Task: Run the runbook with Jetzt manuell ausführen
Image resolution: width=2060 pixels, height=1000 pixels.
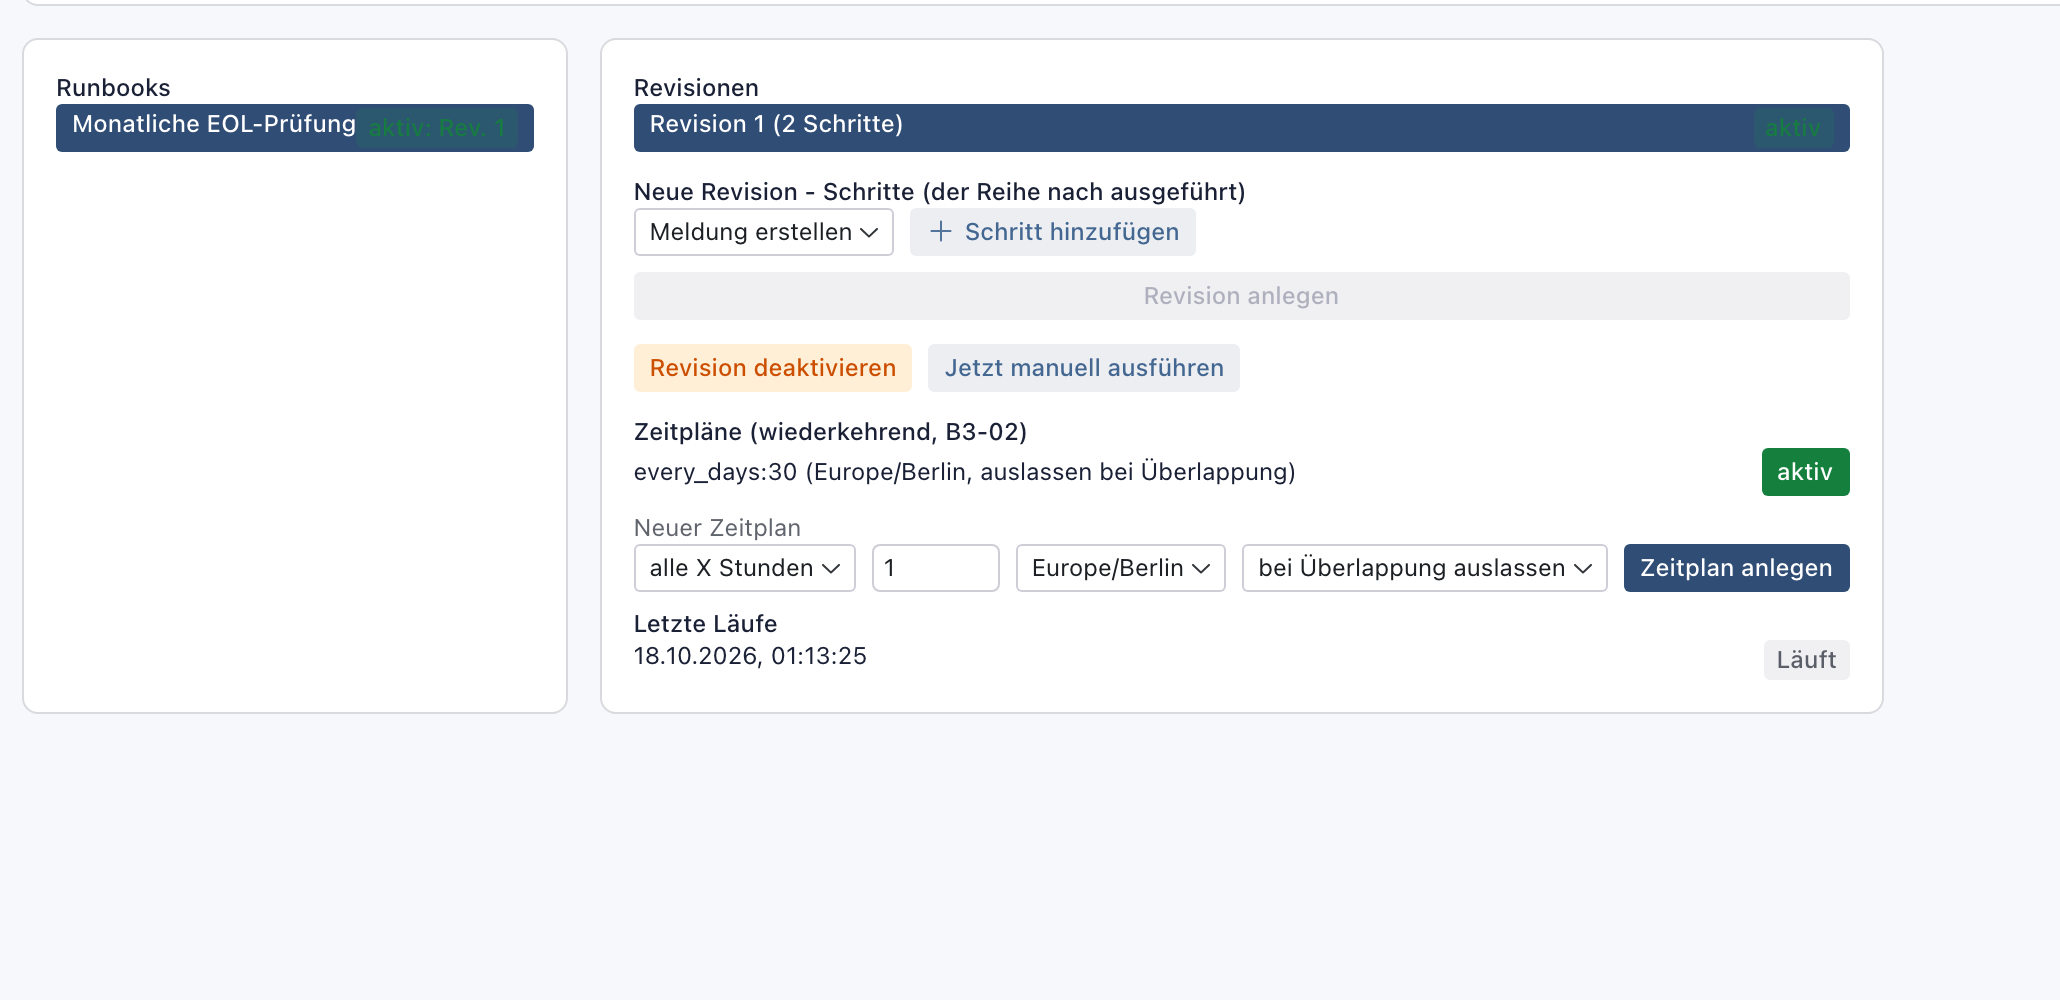Action: [x=1083, y=368]
